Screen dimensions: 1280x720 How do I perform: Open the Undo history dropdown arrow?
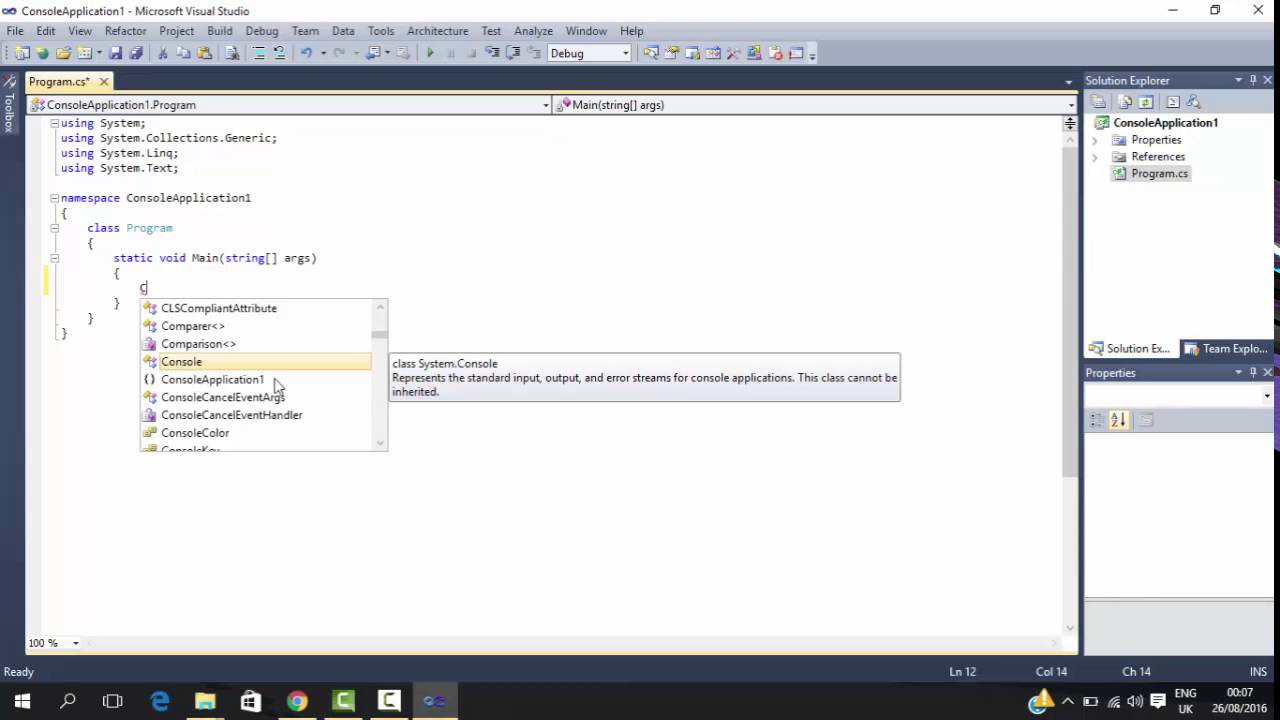coord(323,53)
